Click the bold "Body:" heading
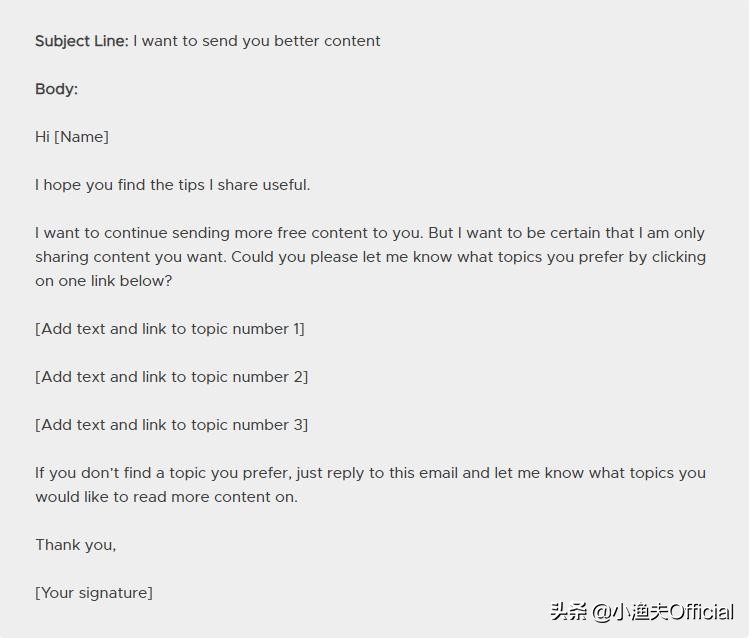This screenshot has height=638, width=750. pyautogui.click(x=56, y=89)
